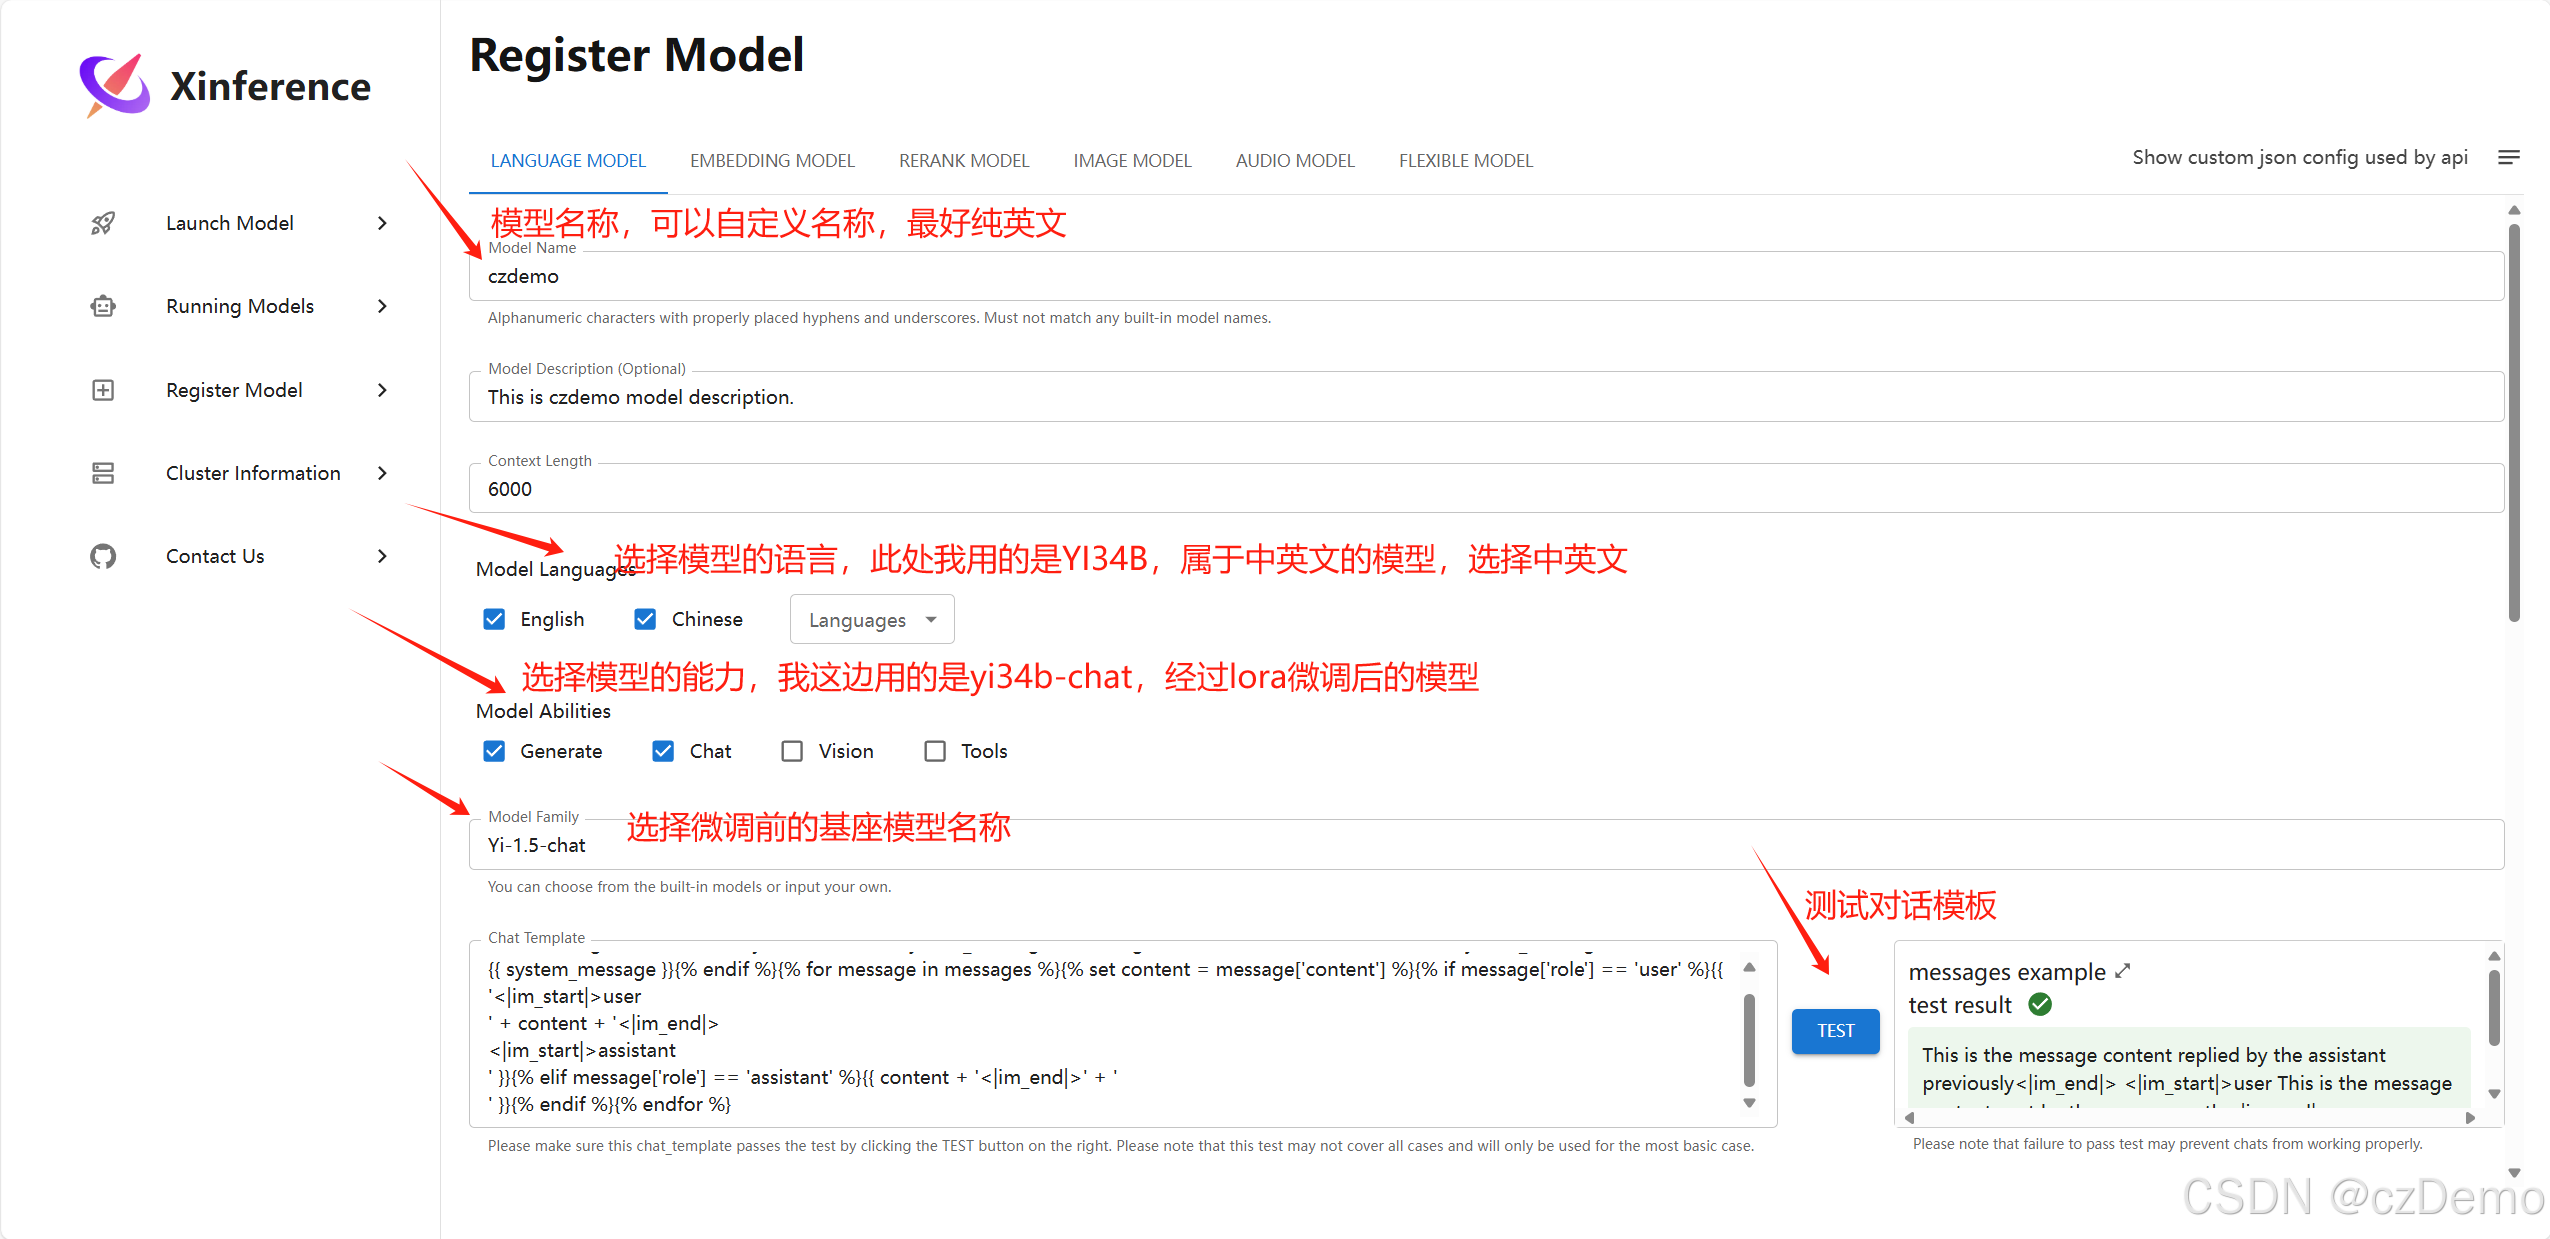Click the test result panel scroll-up arrow
The height and width of the screenshot is (1239, 2550).
(2494, 956)
